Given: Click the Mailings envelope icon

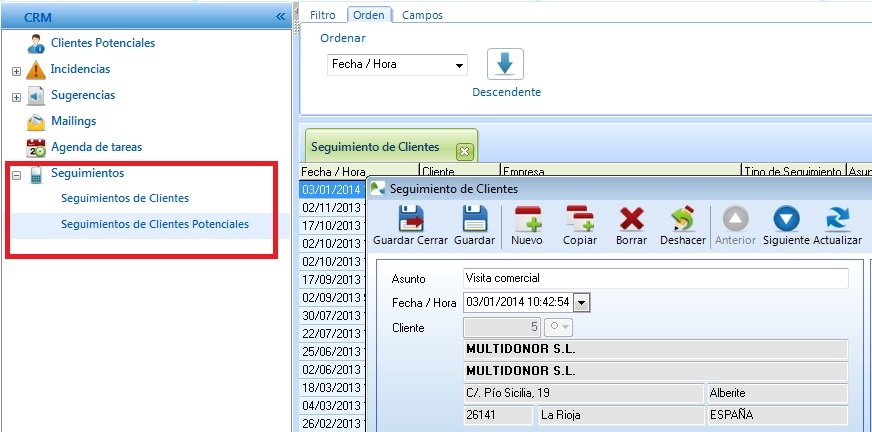Looking at the screenshot, I should click(x=36, y=122).
